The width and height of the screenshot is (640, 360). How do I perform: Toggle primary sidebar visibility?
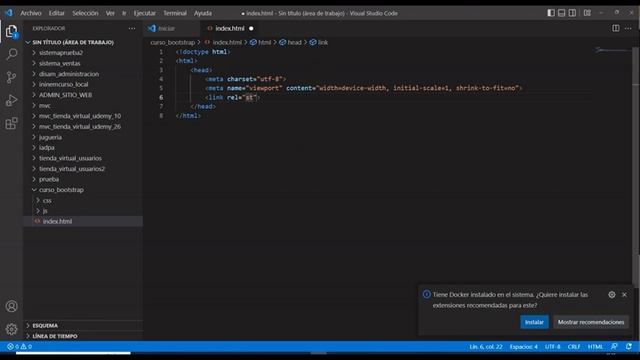point(551,13)
